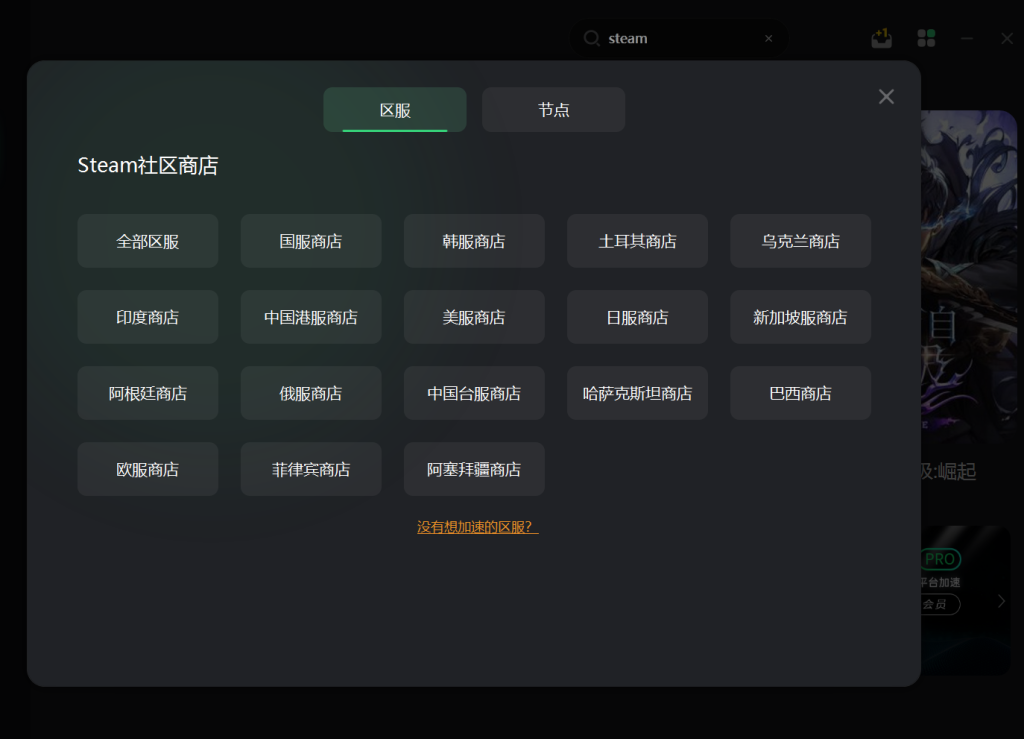This screenshot has height=739, width=1024.
Task: Open the 没有想加速的区服? link
Action: click(x=477, y=527)
